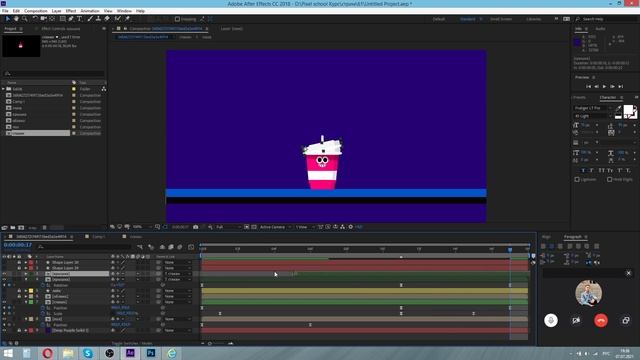Open Opera browser from taskbar
The height and width of the screenshot is (360, 640).
(x=47, y=353)
